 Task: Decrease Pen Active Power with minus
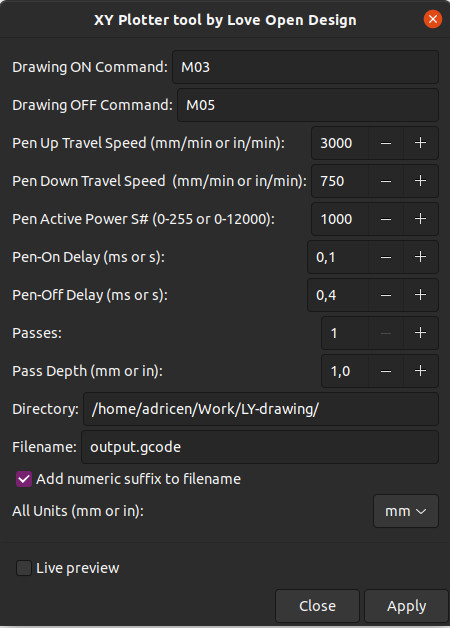tap(386, 219)
